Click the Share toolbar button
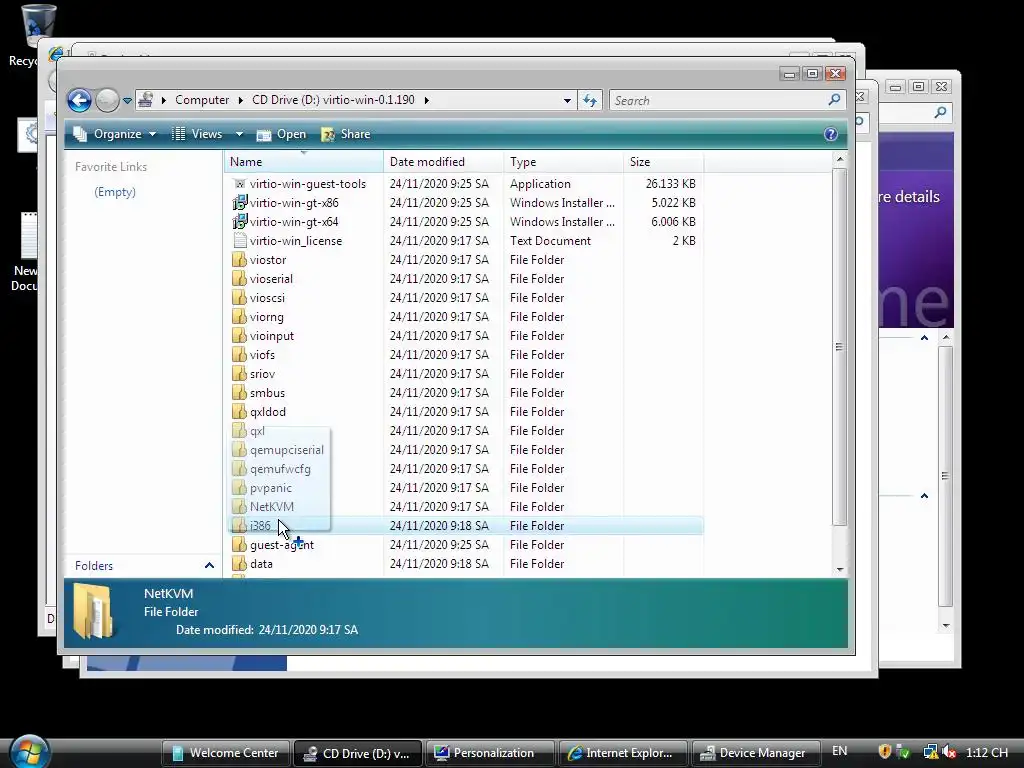Screen dimensions: 1024x768 (346, 134)
